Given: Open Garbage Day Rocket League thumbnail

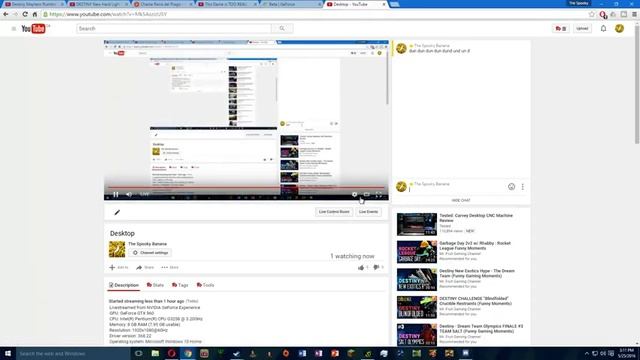Looking at the screenshot, I should click(417, 252).
